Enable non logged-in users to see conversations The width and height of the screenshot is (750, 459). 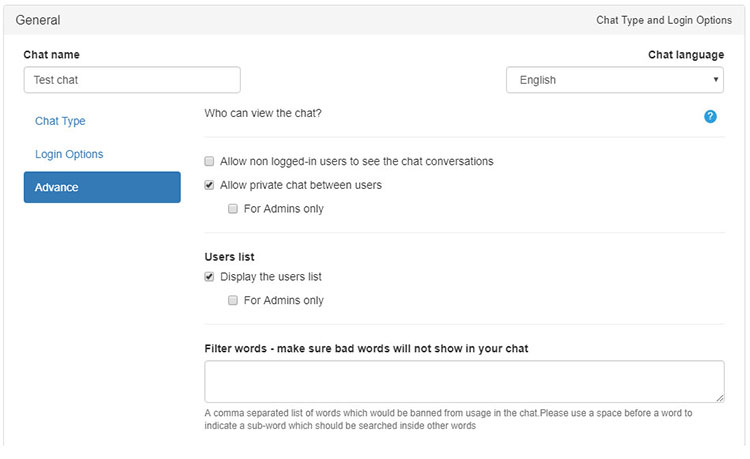[210, 161]
